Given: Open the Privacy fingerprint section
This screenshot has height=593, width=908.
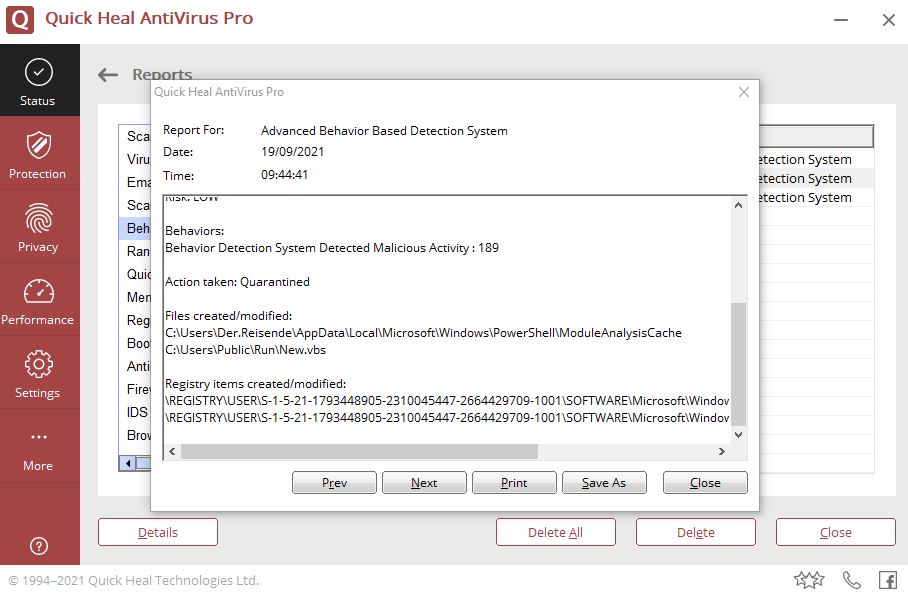Looking at the screenshot, I should coord(39,226).
